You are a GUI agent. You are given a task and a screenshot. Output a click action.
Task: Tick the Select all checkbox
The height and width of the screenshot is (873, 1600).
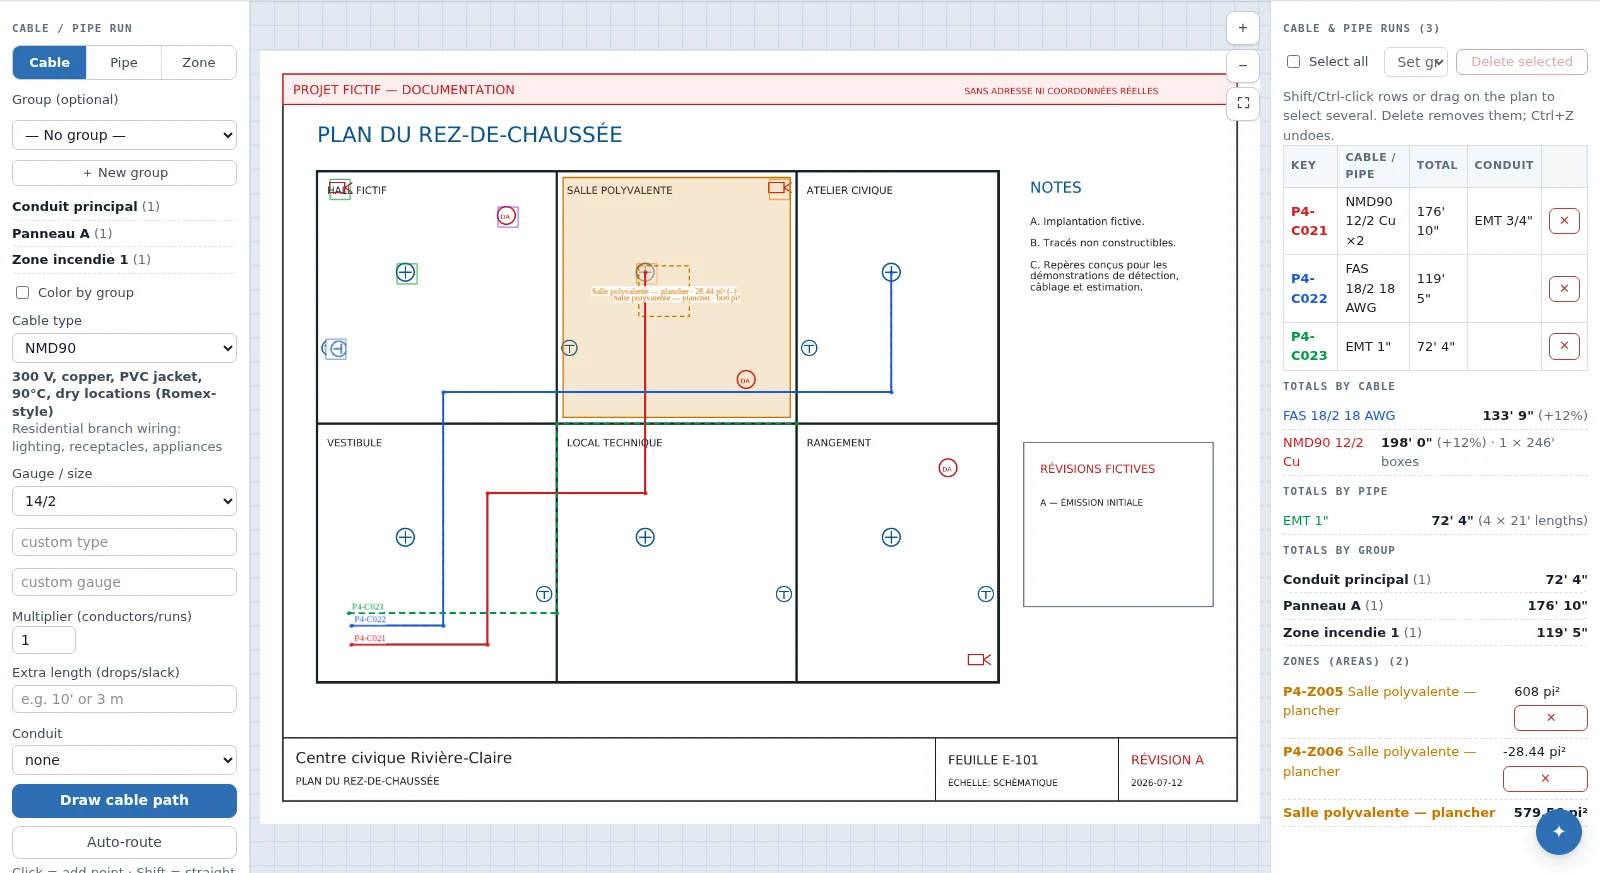coord(1293,62)
